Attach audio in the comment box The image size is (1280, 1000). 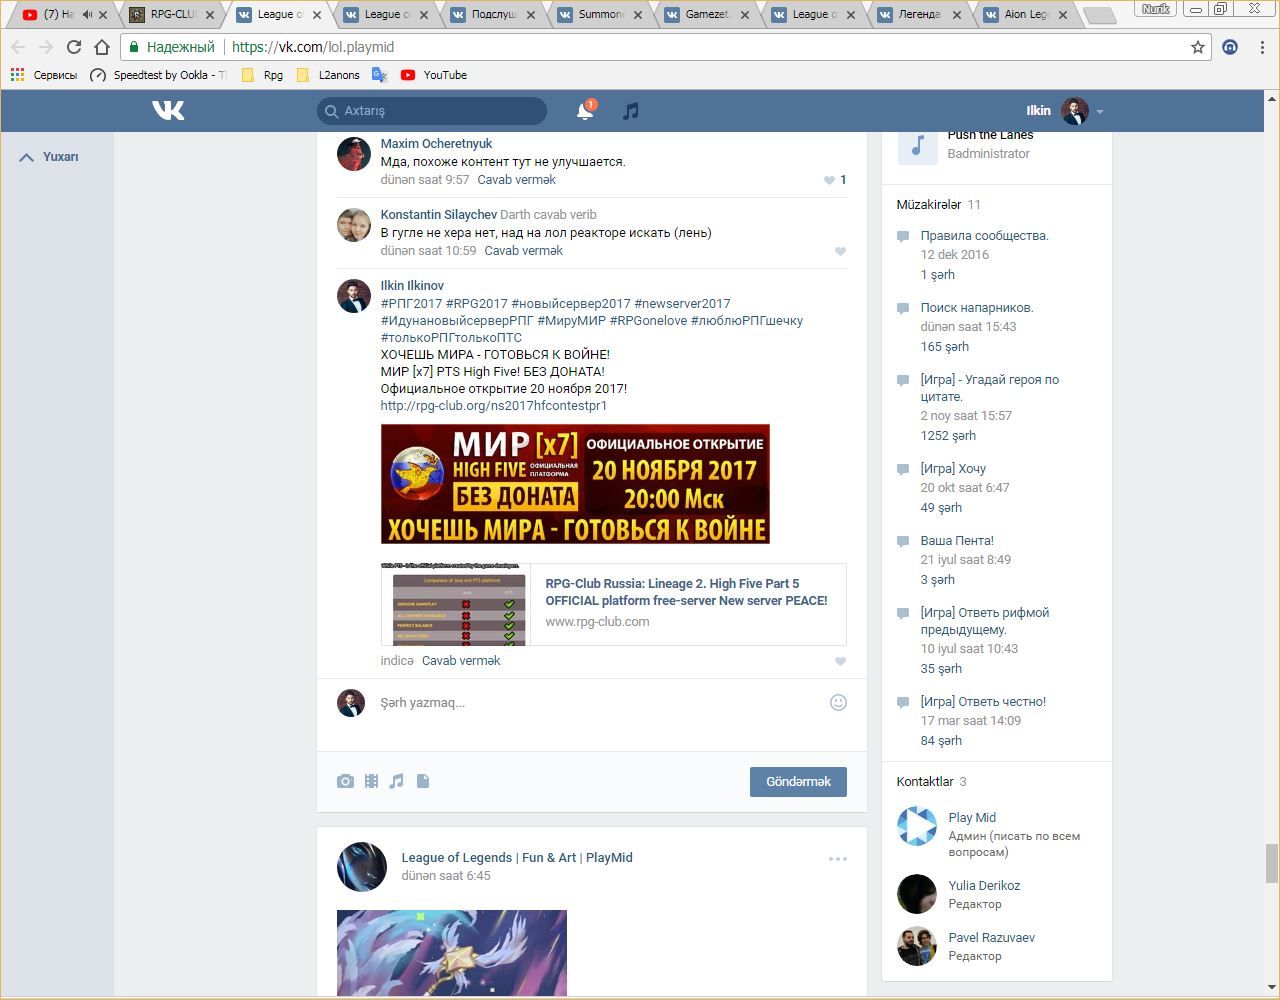[397, 781]
